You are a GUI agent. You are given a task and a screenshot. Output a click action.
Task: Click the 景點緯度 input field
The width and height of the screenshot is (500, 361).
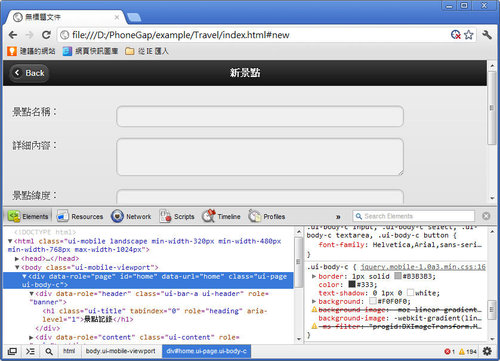(260, 197)
